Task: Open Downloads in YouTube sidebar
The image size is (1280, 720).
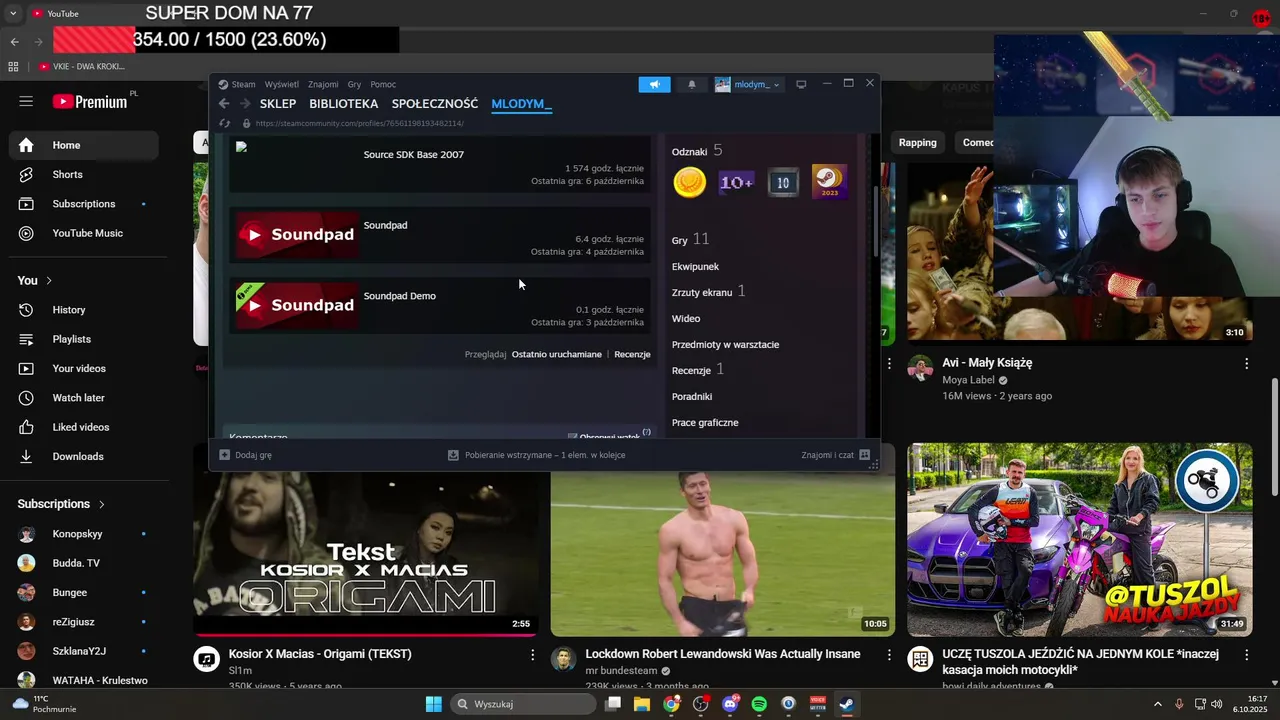Action: tap(84, 456)
